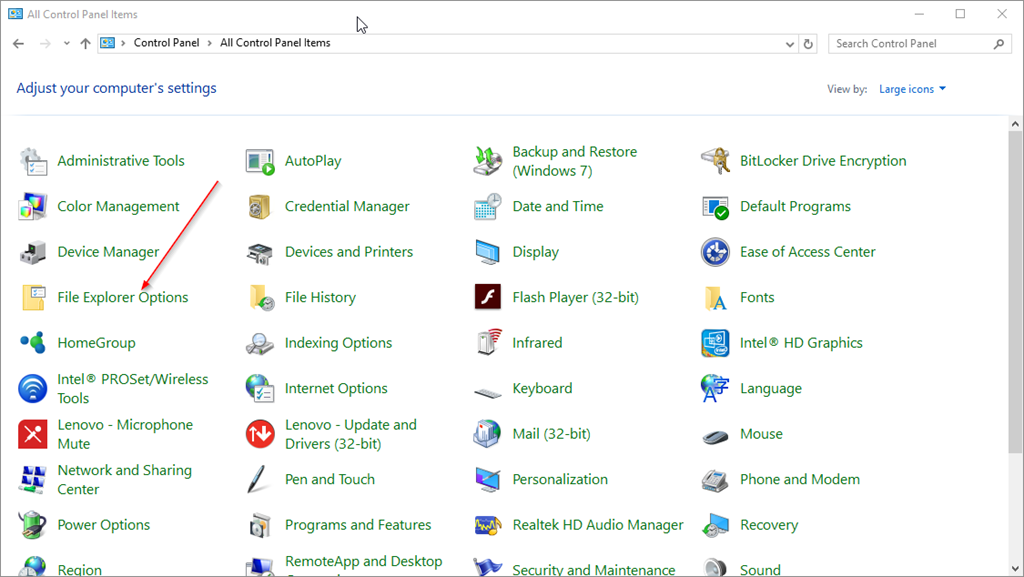Open the HomeGroup icon

click(33, 343)
